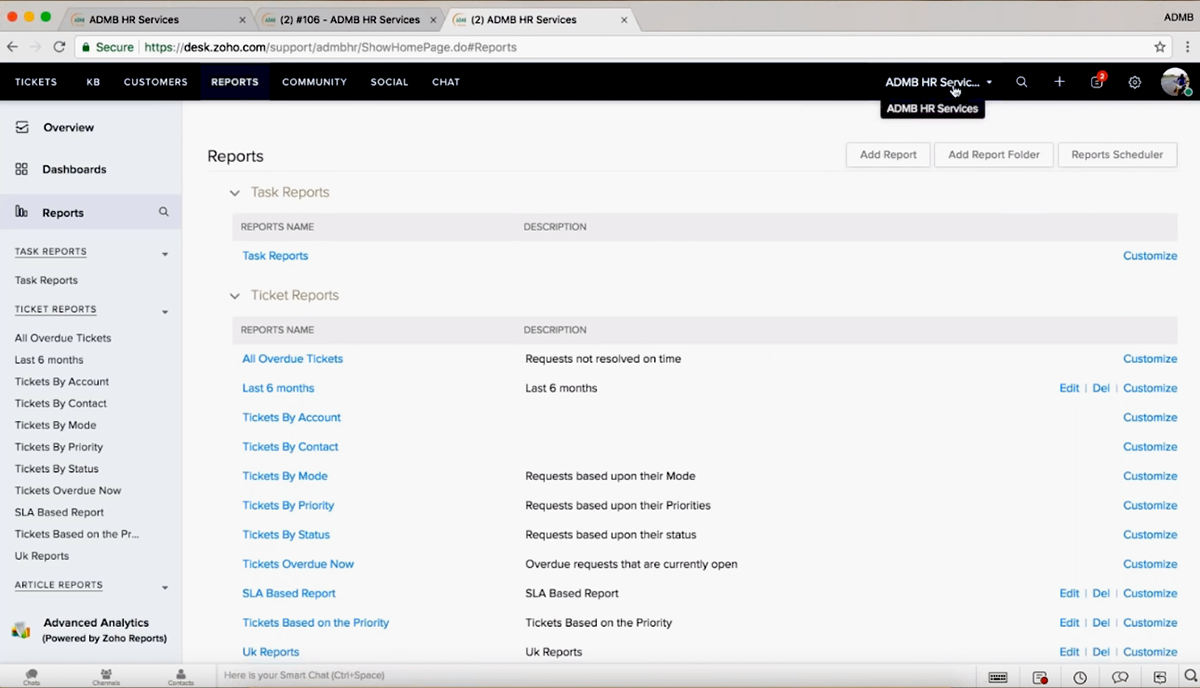Collapse the Ticket Reports section chevron
This screenshot has width=1200, height=688.
(235, 296)
